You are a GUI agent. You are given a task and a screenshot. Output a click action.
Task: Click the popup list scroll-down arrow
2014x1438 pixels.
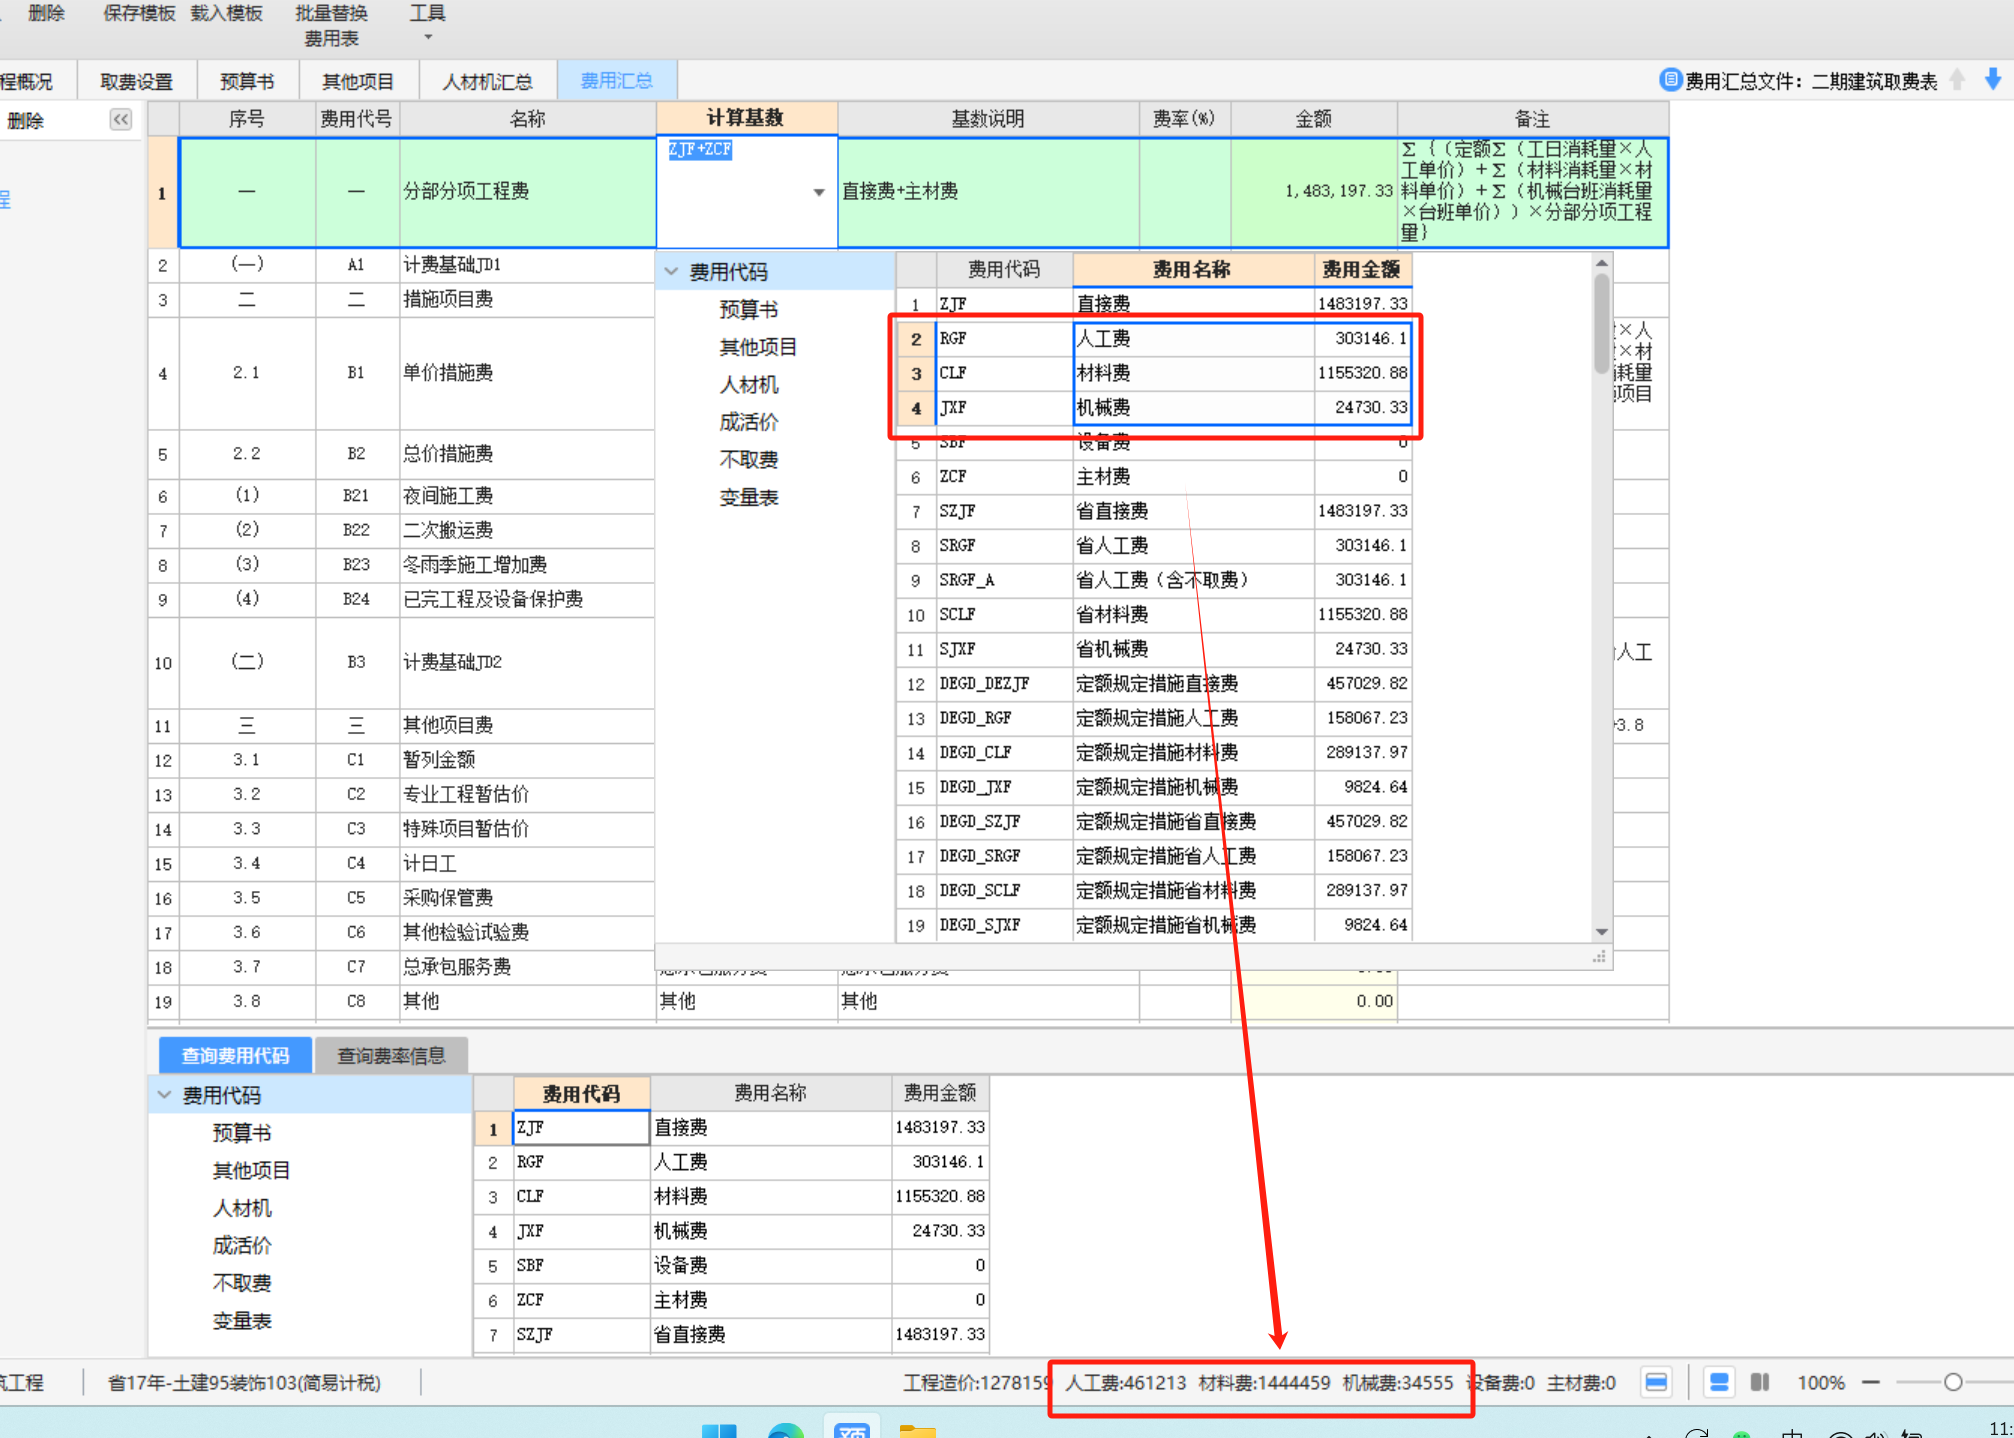tap(1602, 931)
